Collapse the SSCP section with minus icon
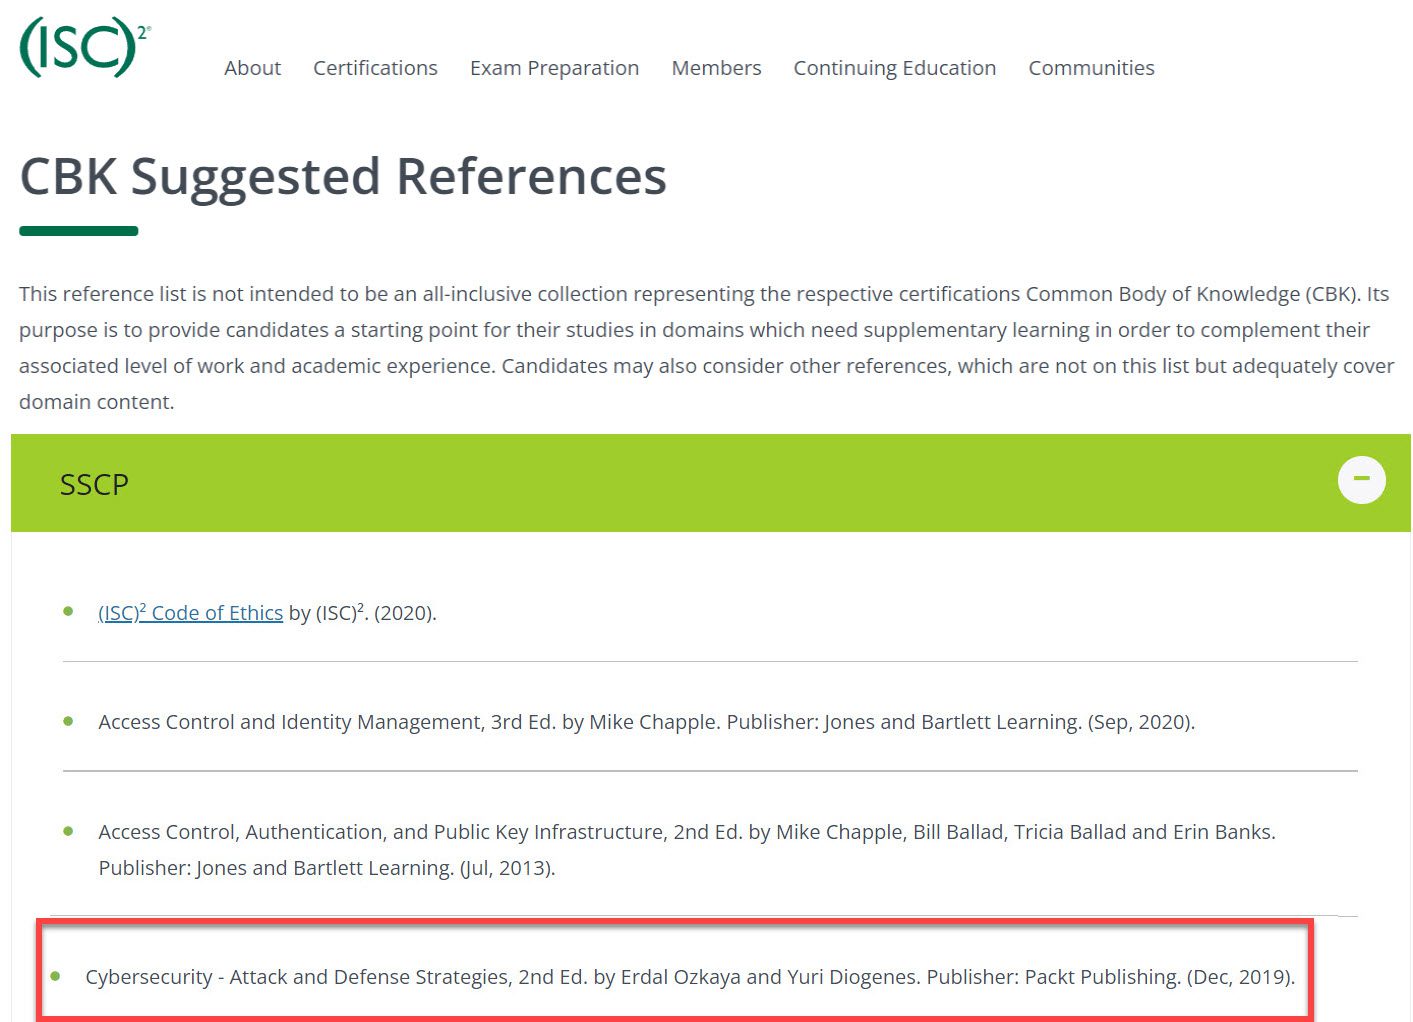Screen dimensions: 1413x1022 click(x=1361, y=480)
